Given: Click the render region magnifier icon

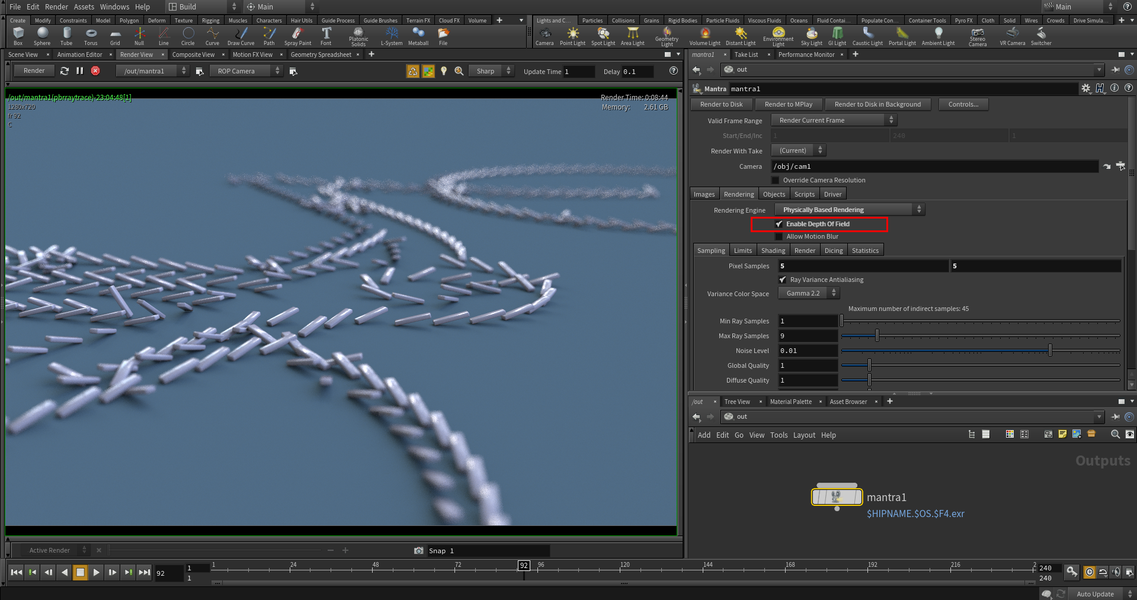Looking at the screenshot, I should 459,71.
